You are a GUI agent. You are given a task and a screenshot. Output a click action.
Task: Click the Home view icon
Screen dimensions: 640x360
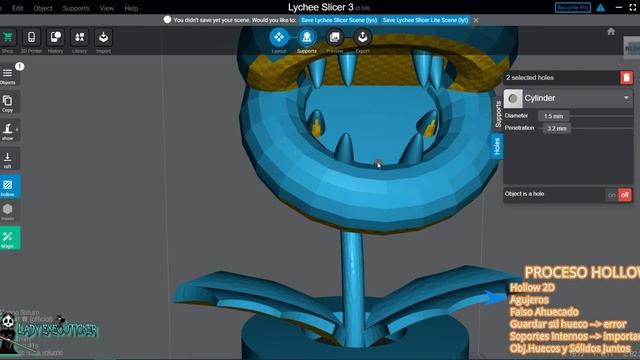coord(611,31)
